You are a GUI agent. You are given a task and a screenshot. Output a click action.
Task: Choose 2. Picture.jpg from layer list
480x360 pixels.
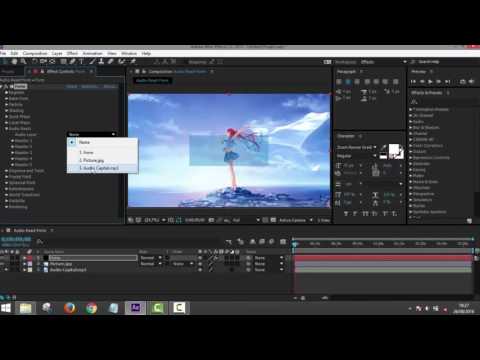tap(102, 160)
